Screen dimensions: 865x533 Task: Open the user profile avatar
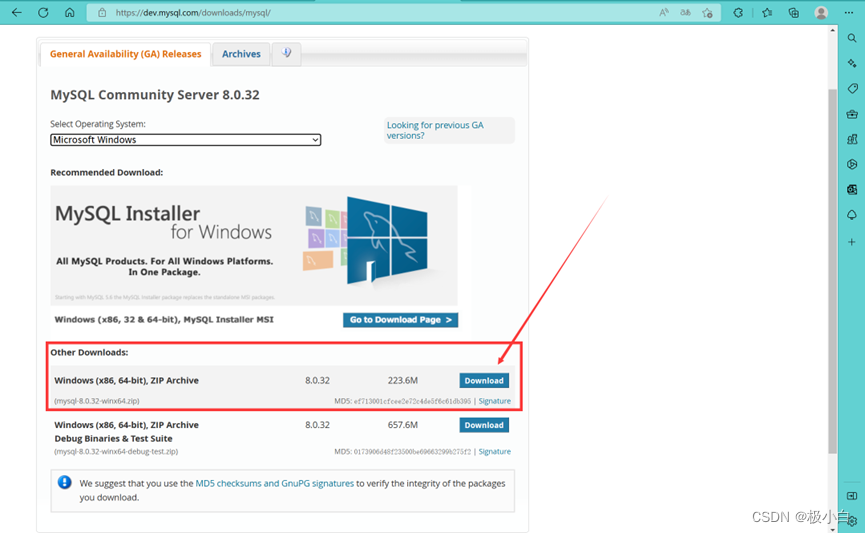click(x=821, y=12)
